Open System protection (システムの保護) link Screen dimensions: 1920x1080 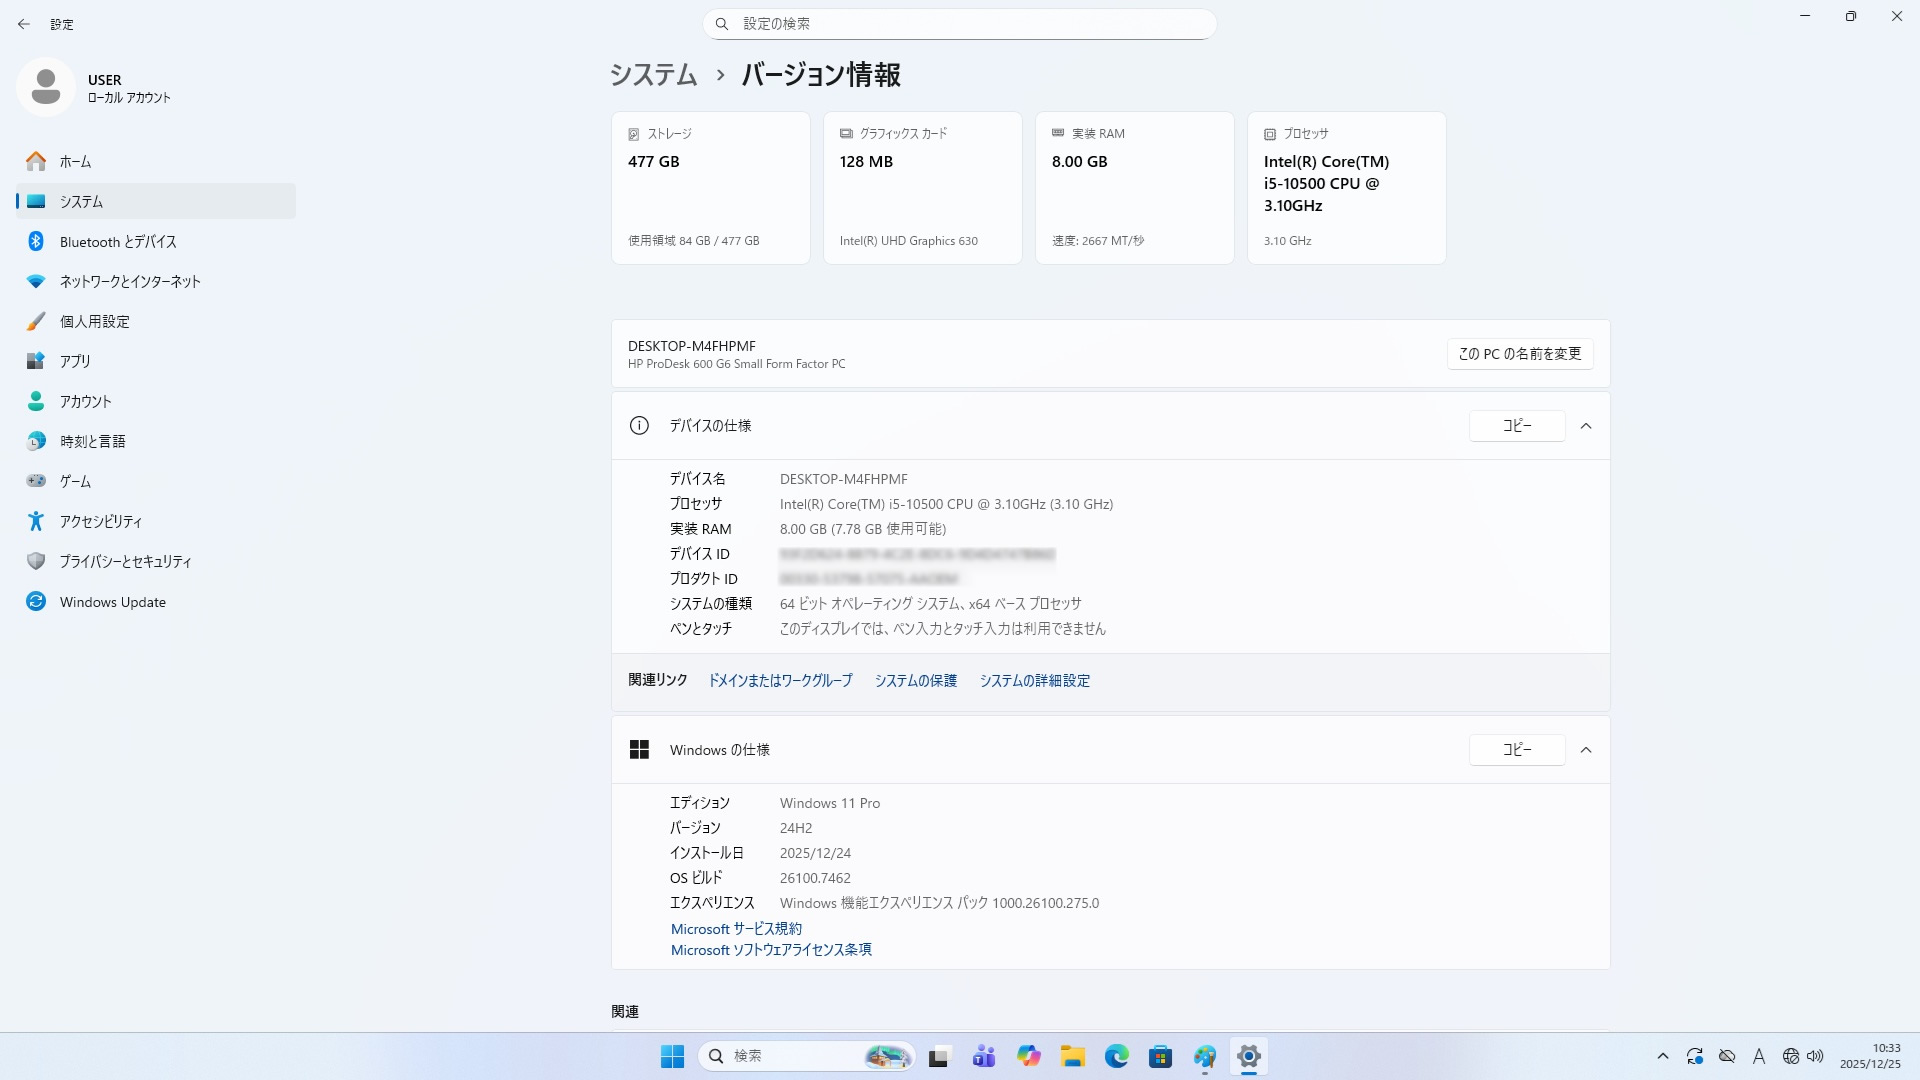915,681
